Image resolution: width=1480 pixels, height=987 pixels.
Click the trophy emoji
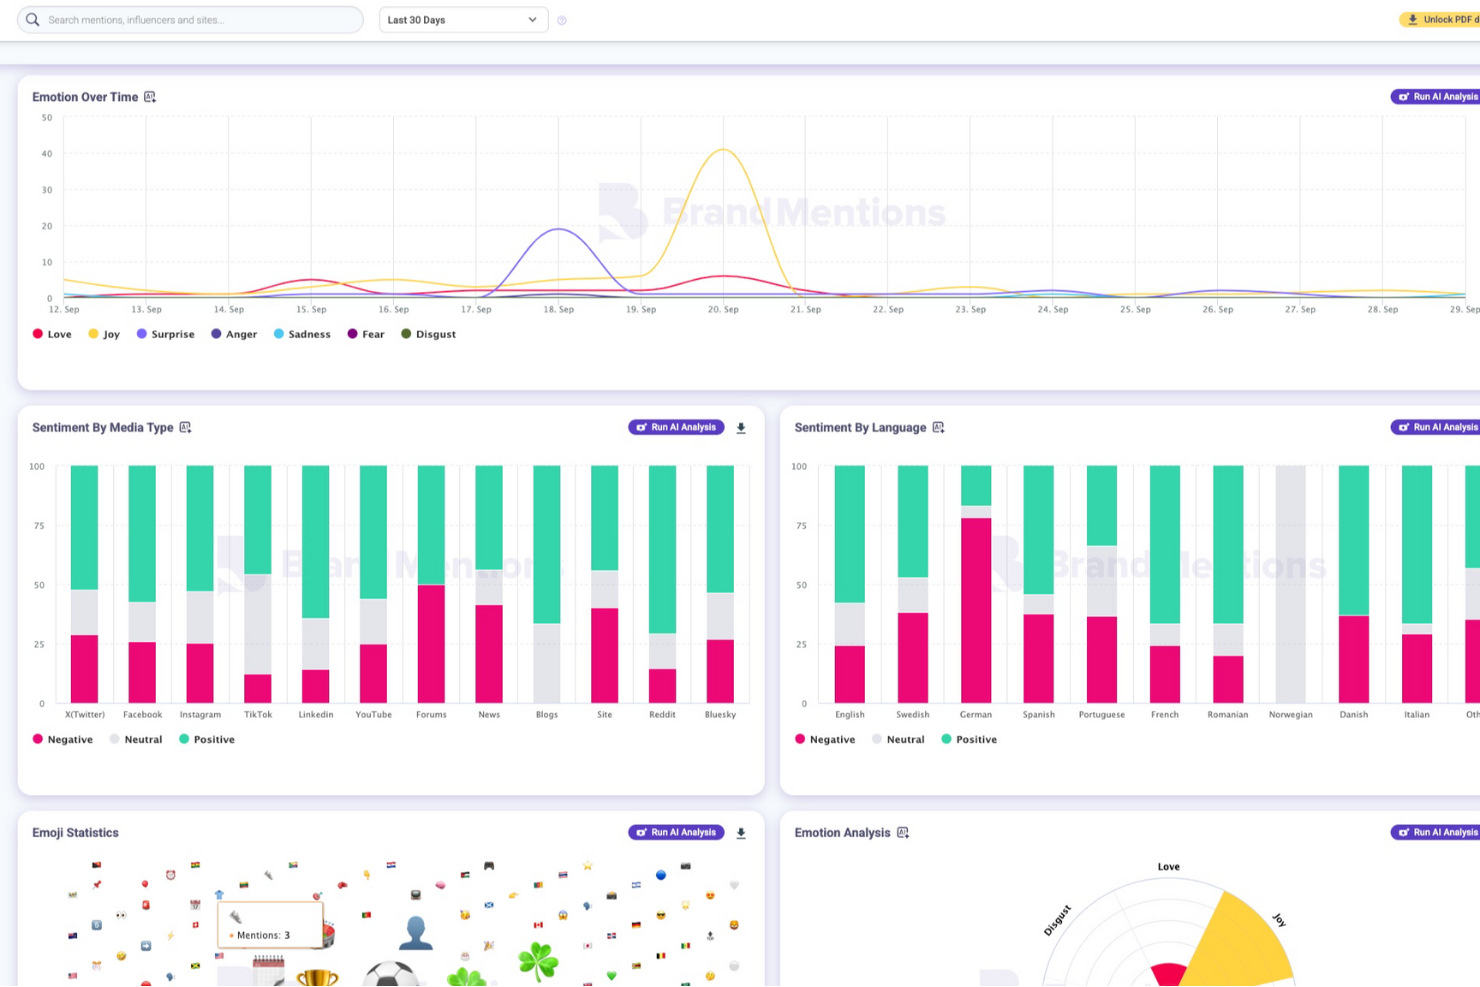[317, 978]
